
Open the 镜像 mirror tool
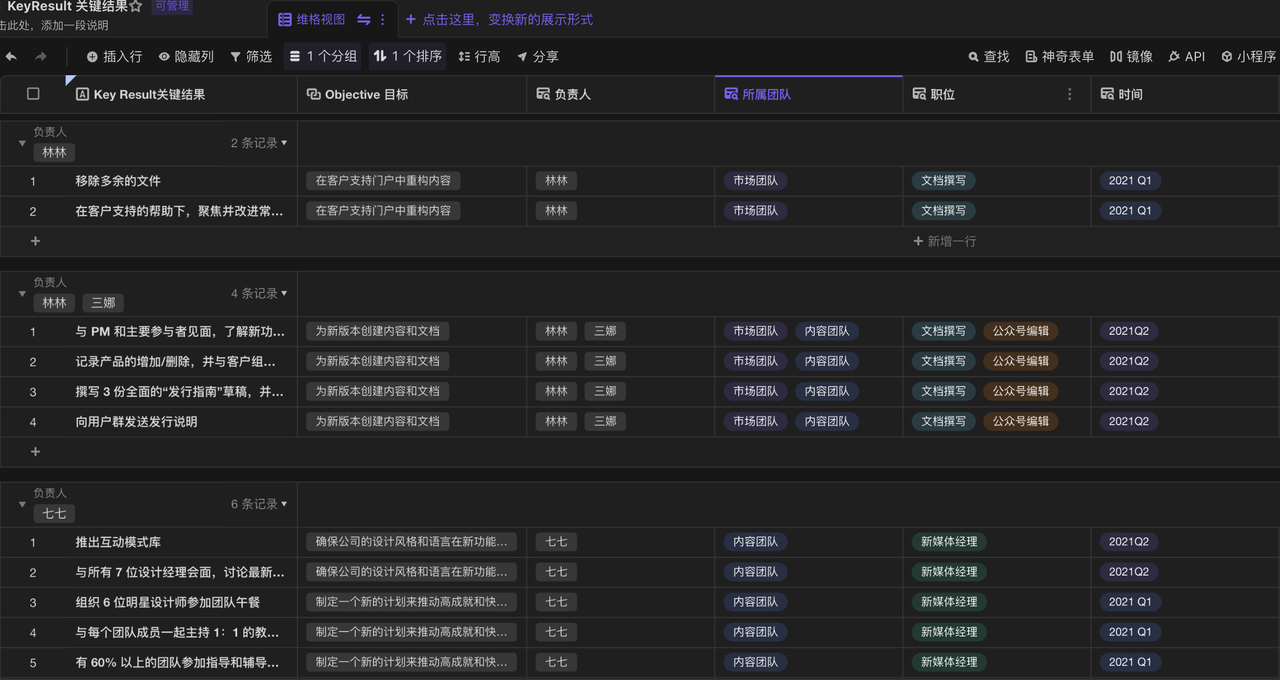(1130, 57)
